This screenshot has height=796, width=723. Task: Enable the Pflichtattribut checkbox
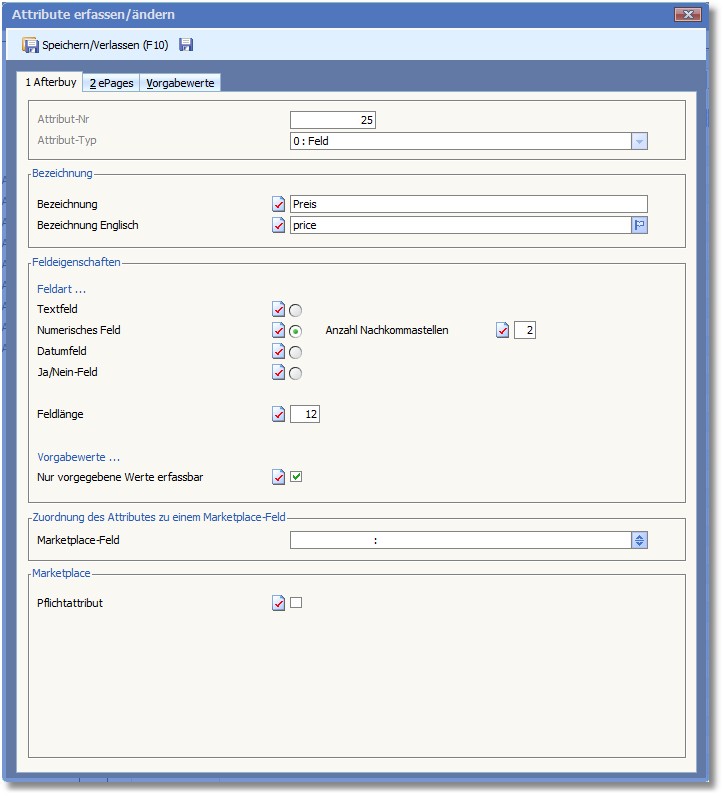pyautogui.click(x=296, y=603)
